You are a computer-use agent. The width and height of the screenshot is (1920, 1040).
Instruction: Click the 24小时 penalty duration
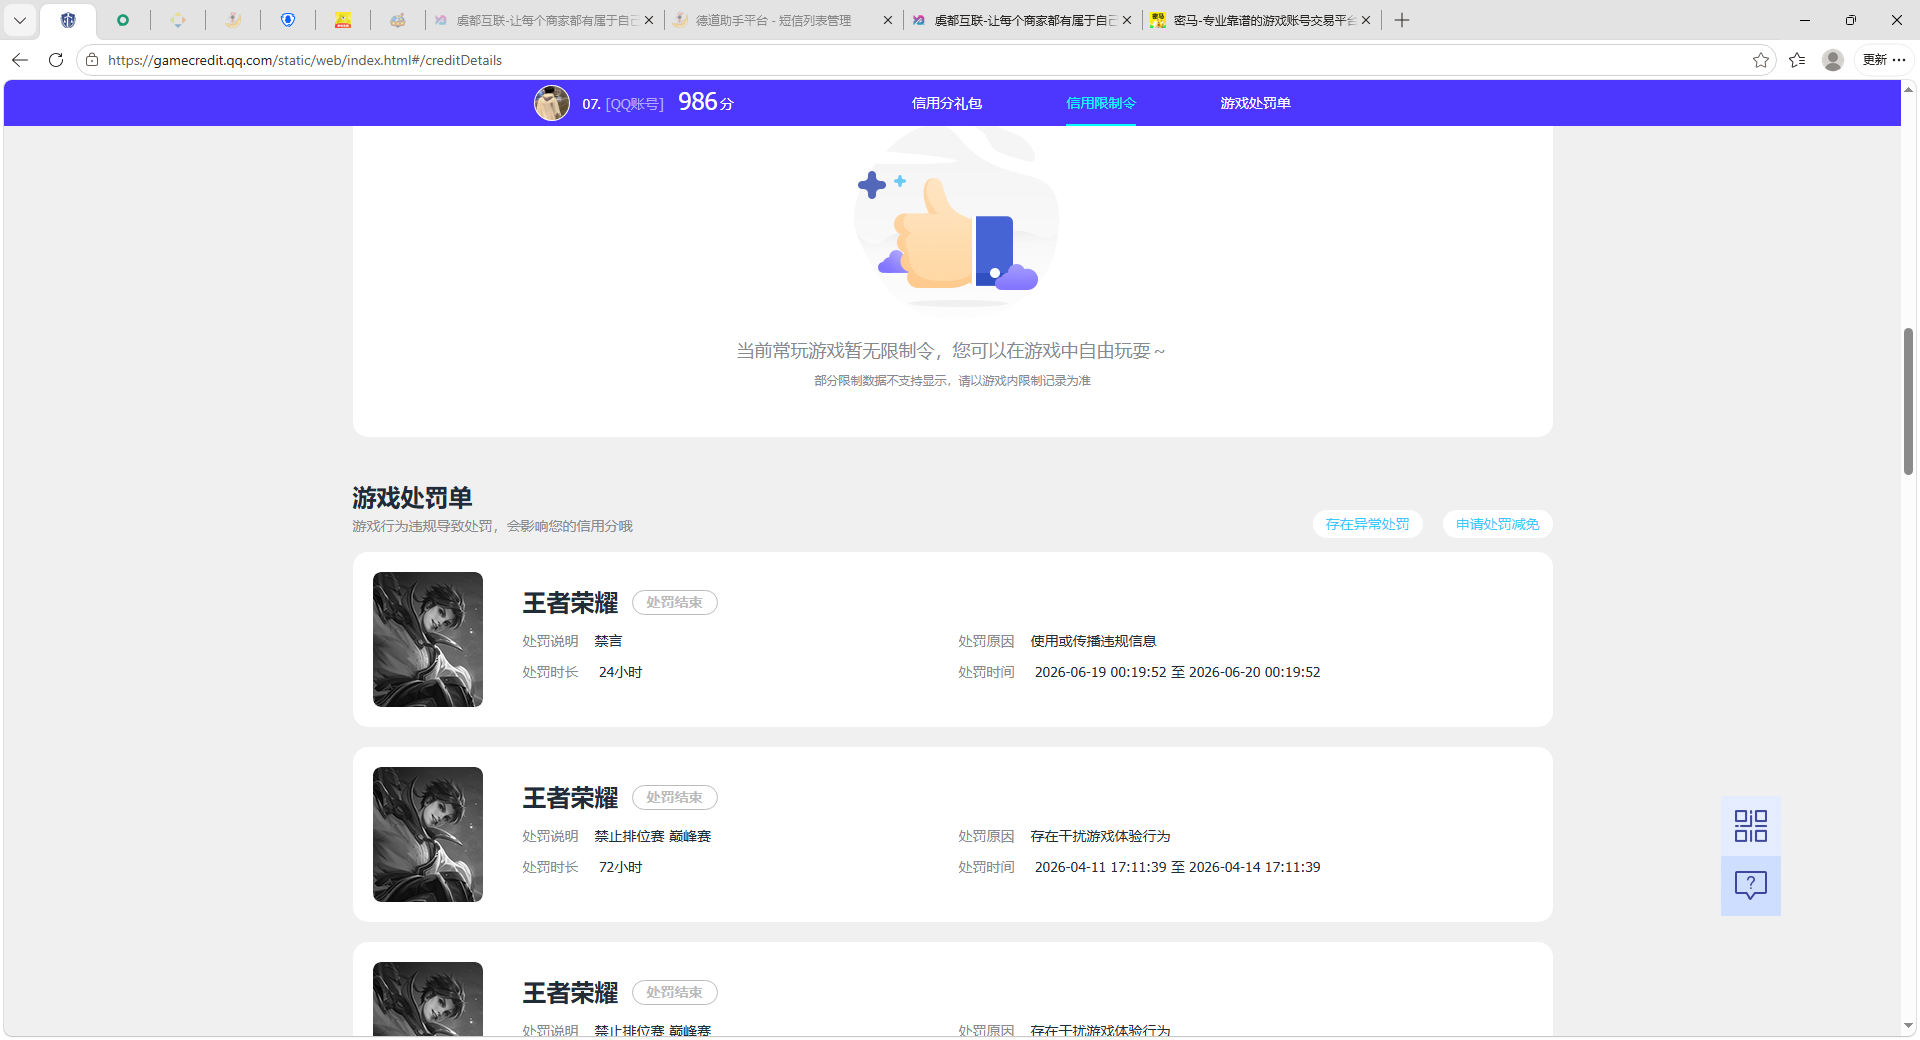pos(620,672)
